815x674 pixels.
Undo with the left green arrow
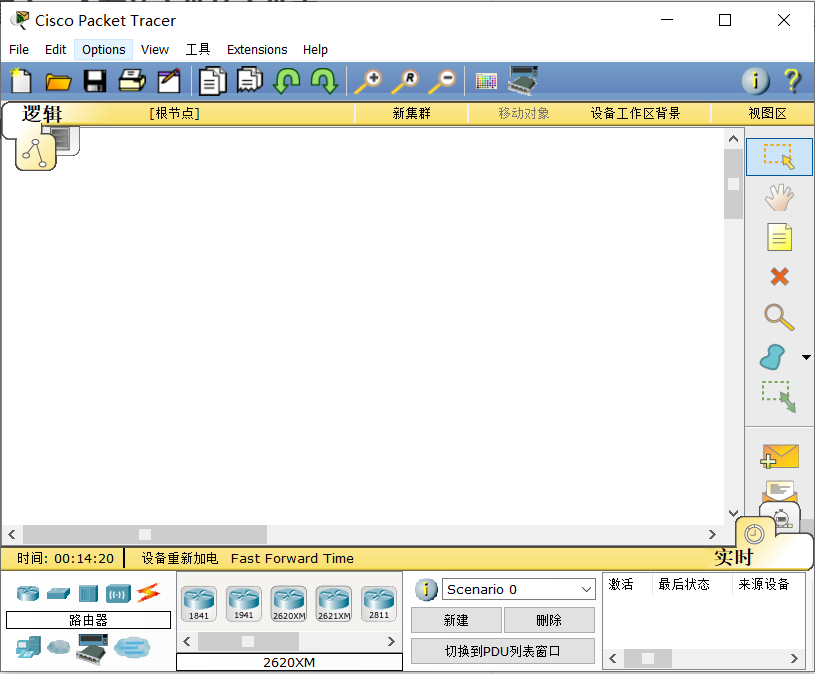click(286, 81)
